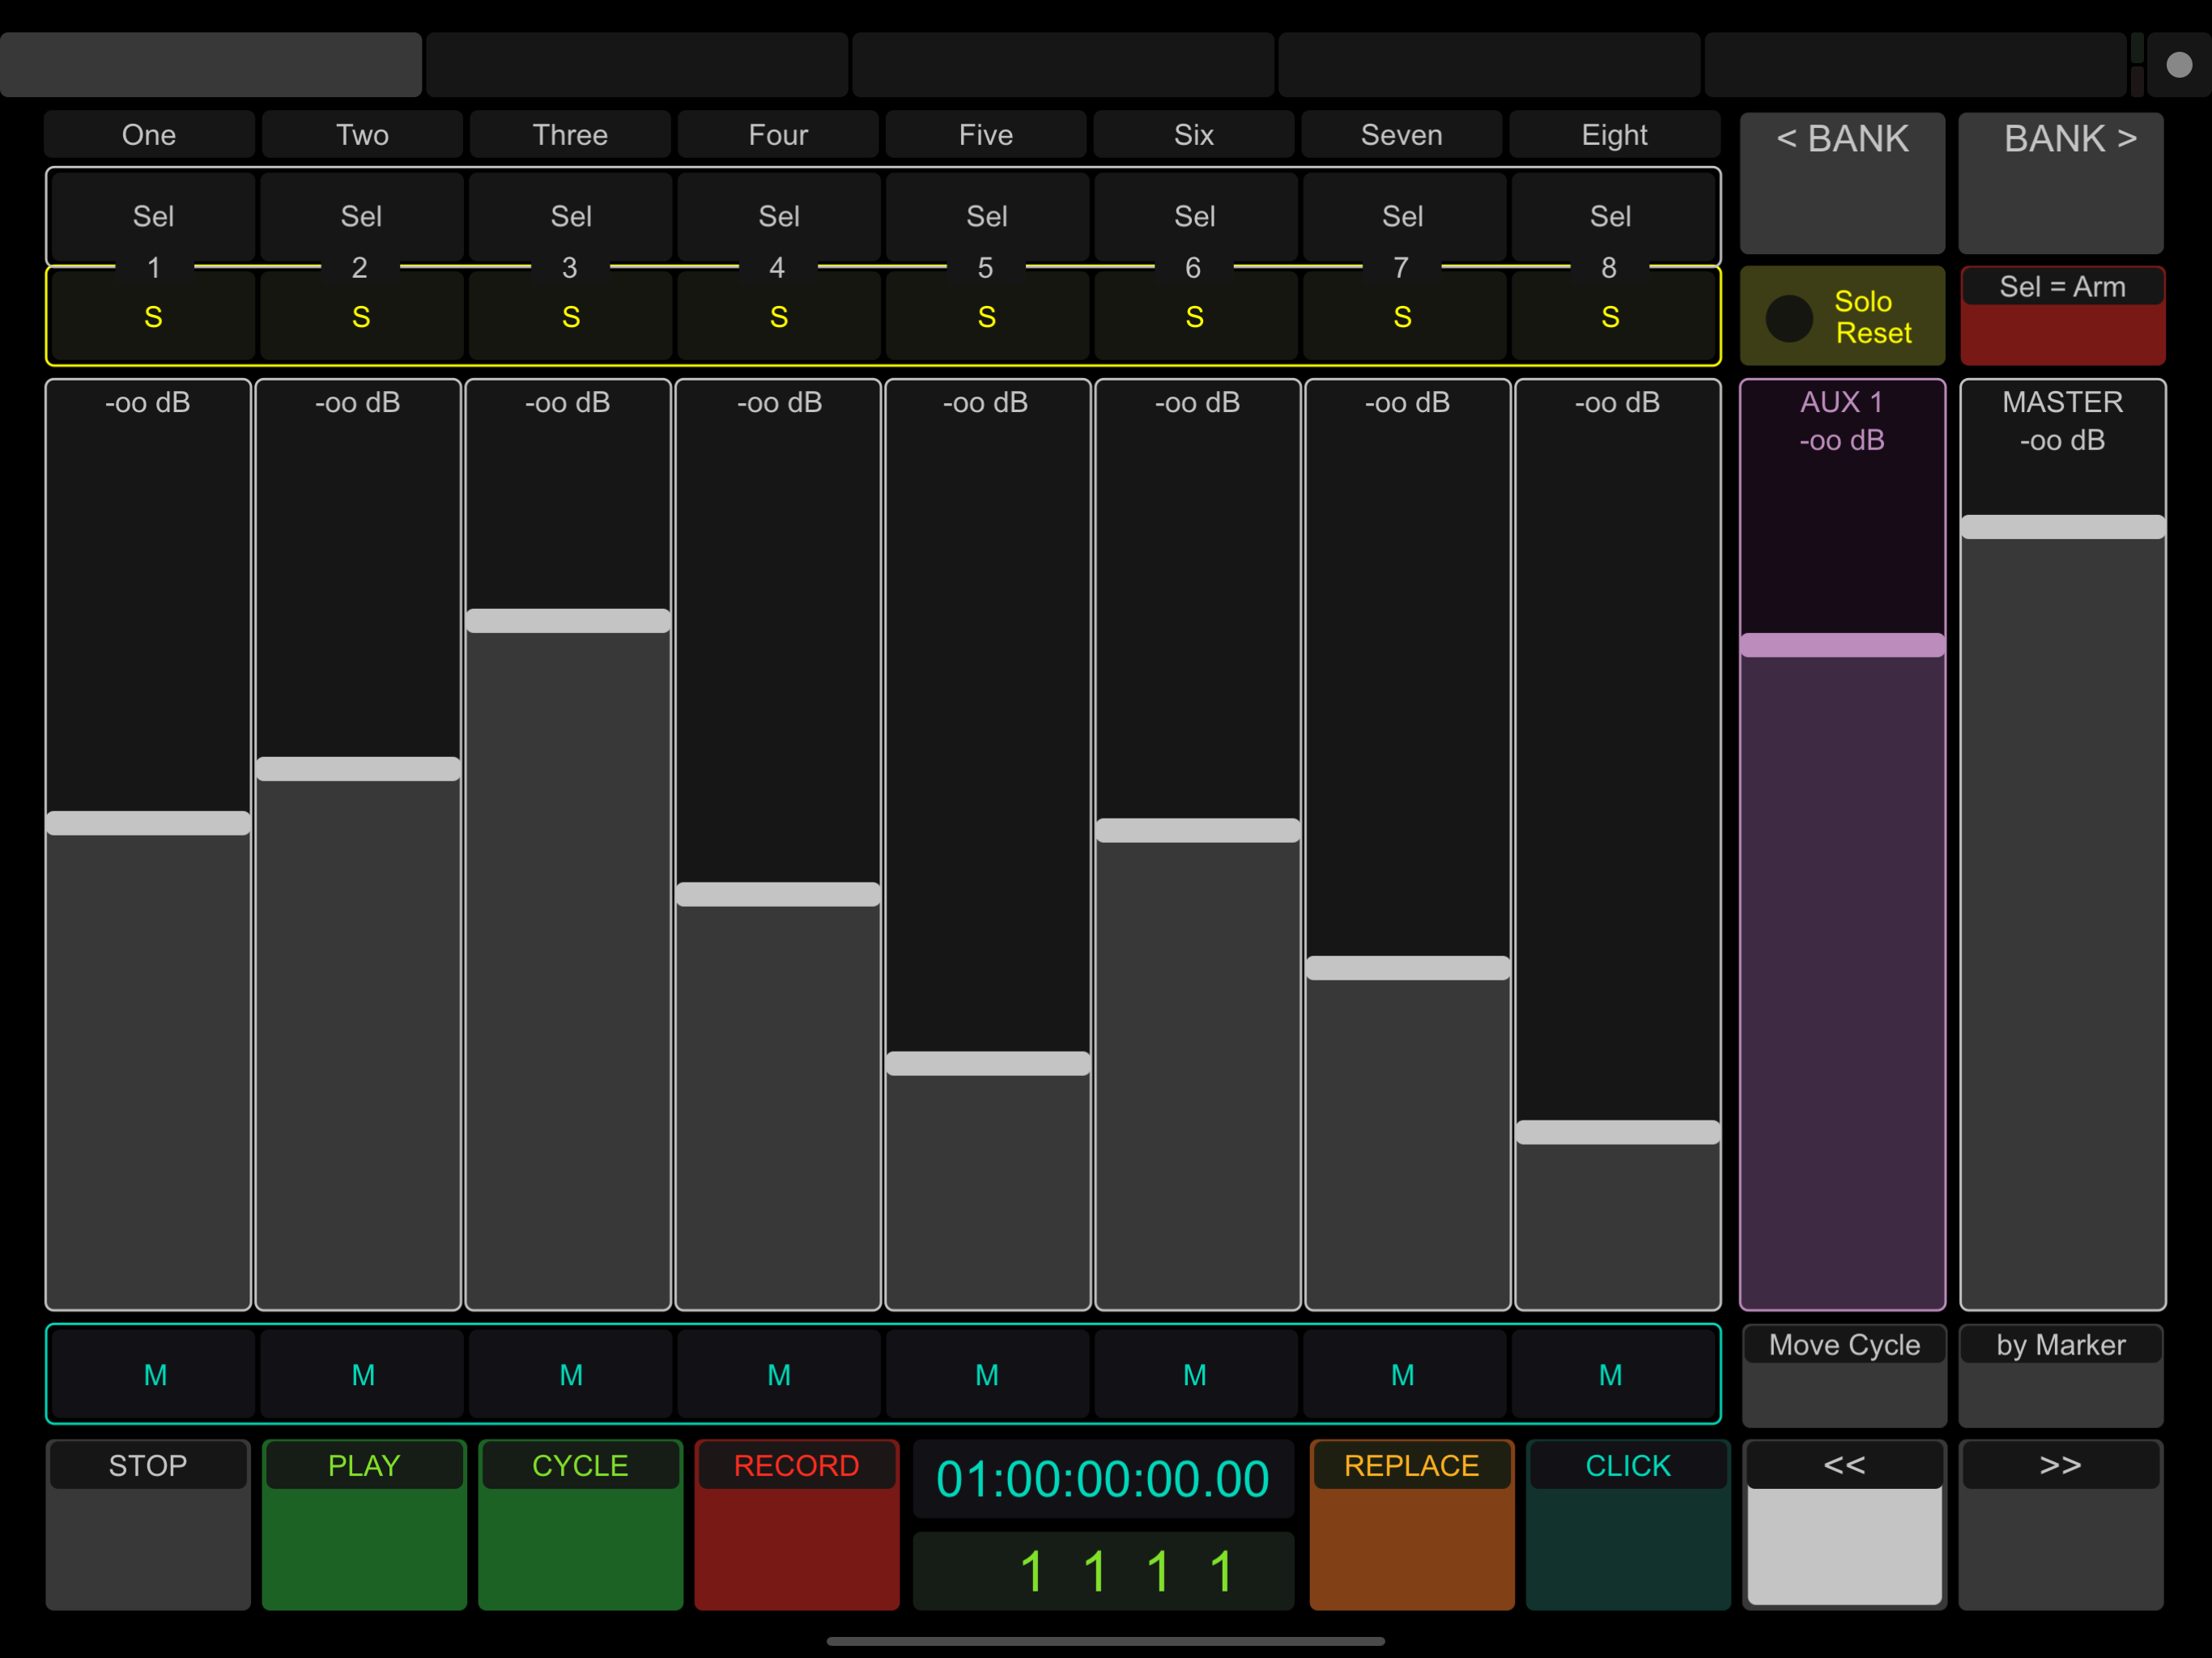Solo channel 3 with its S button
This screenshot has height=1658, width=2212.
[x=570, y=317]
